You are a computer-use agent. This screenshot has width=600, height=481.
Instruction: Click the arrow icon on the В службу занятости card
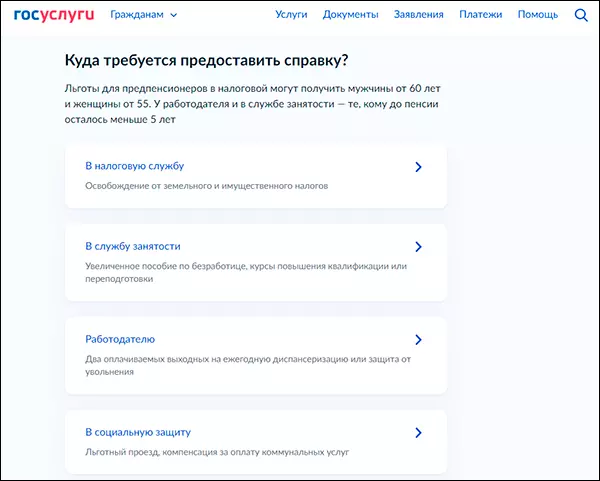pos(418,246)
